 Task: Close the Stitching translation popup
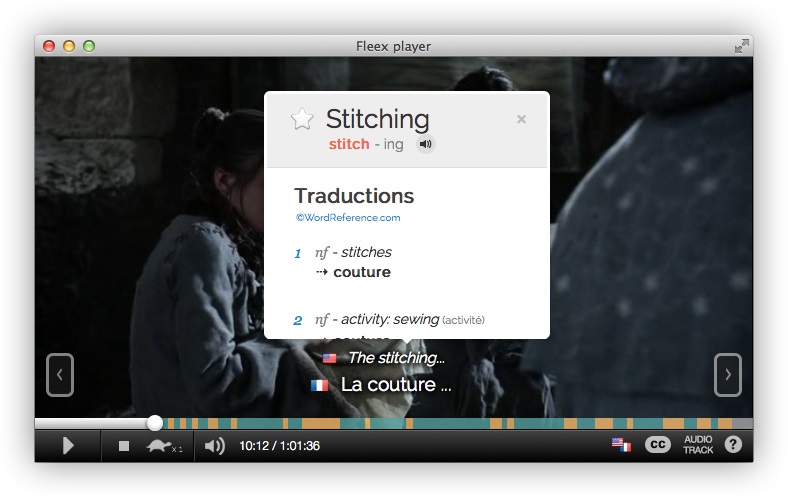(521, 119)
